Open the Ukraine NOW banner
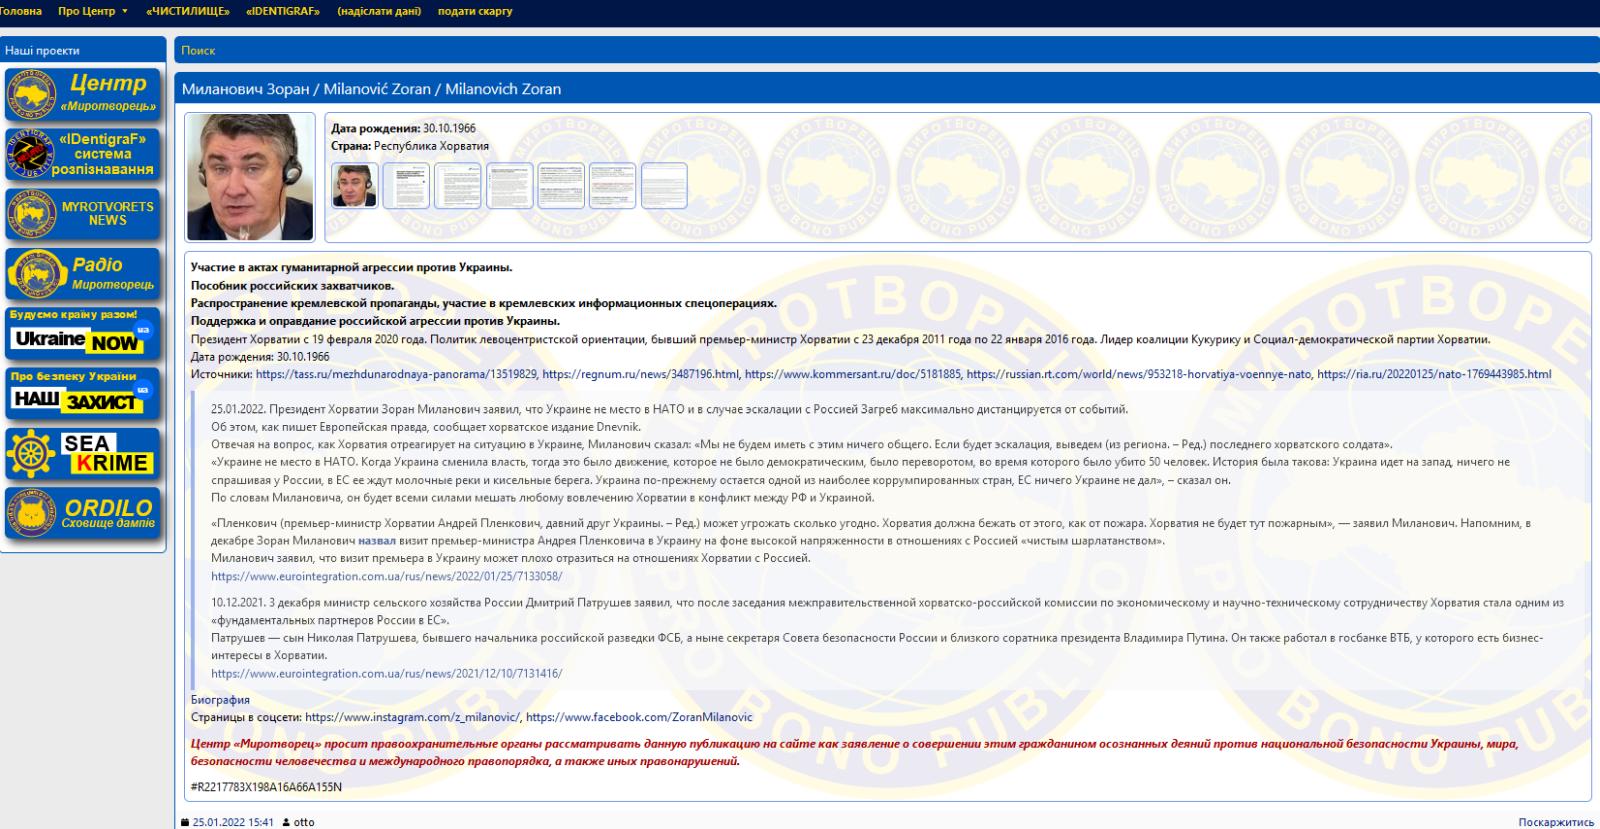The width and height of the screenshot is (1600, 829). coord(82,333)
